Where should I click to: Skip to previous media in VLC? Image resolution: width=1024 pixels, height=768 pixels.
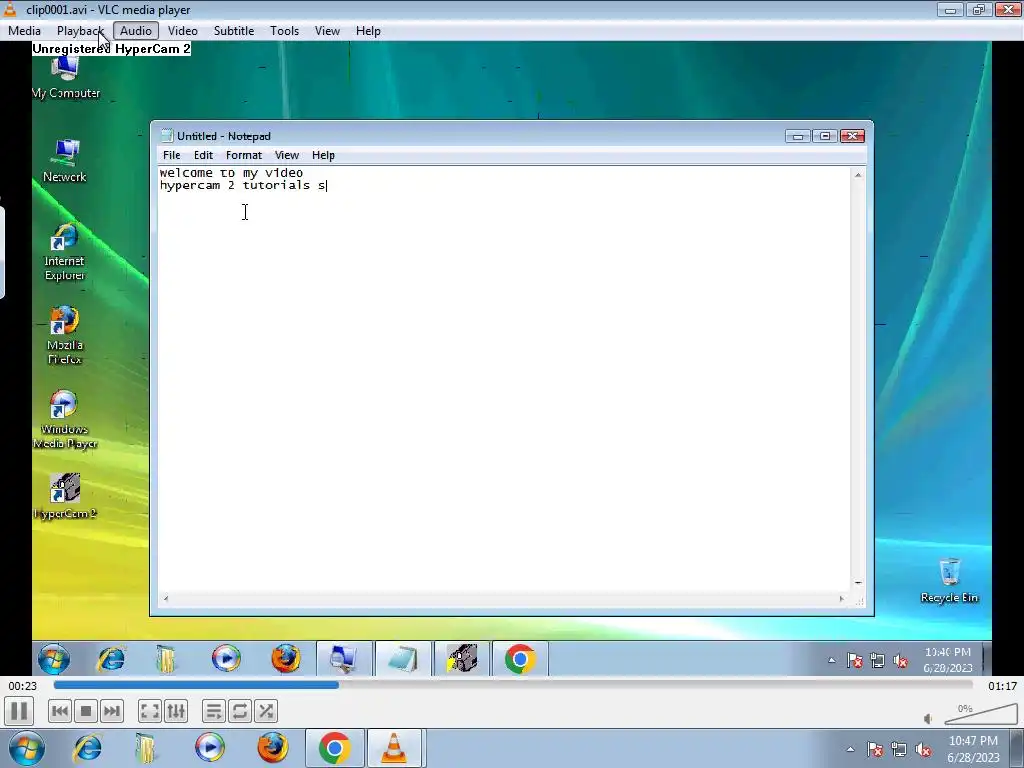pyautogui.click(x=59, y=711)
